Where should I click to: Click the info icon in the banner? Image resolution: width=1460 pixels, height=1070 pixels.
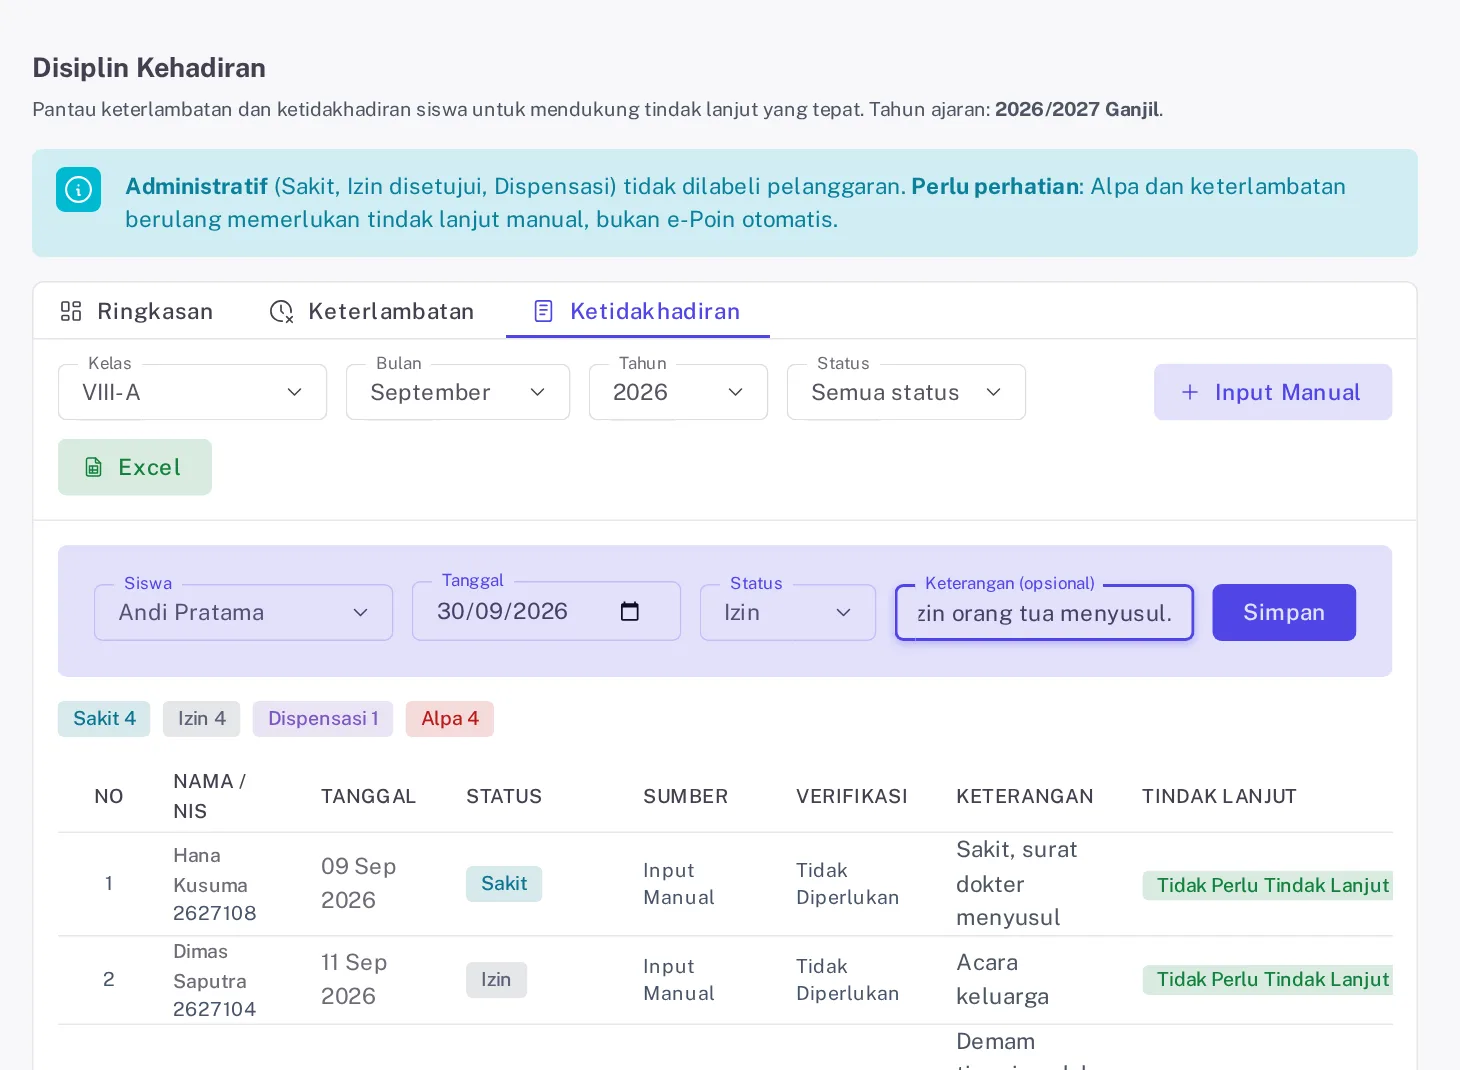click(78, 189)
